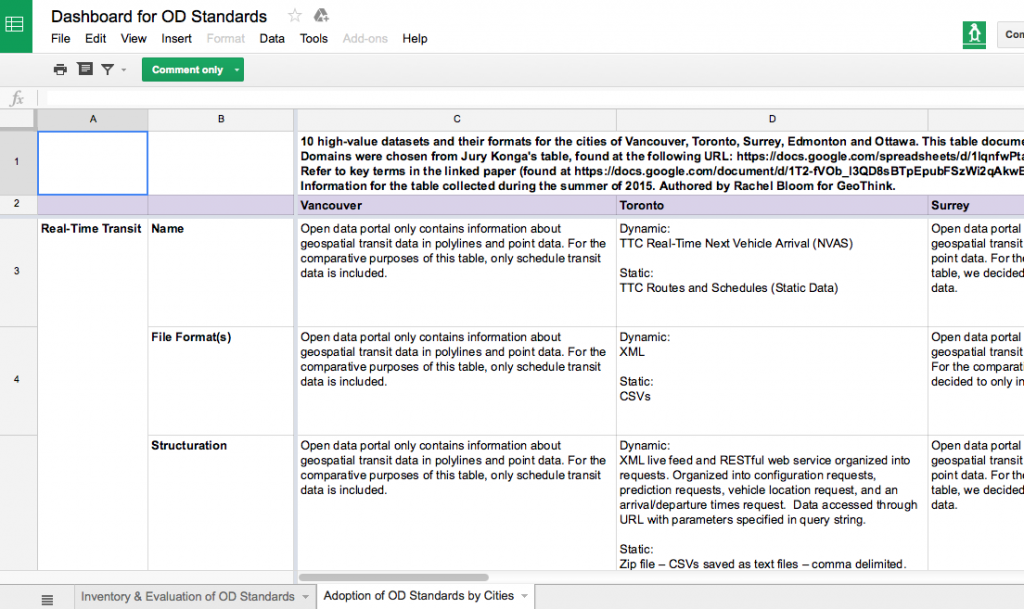Viewport: 1024px width, 609px height.
Task: Click the Comment only button
Action: pyautogui.click(x=187, y=70)
